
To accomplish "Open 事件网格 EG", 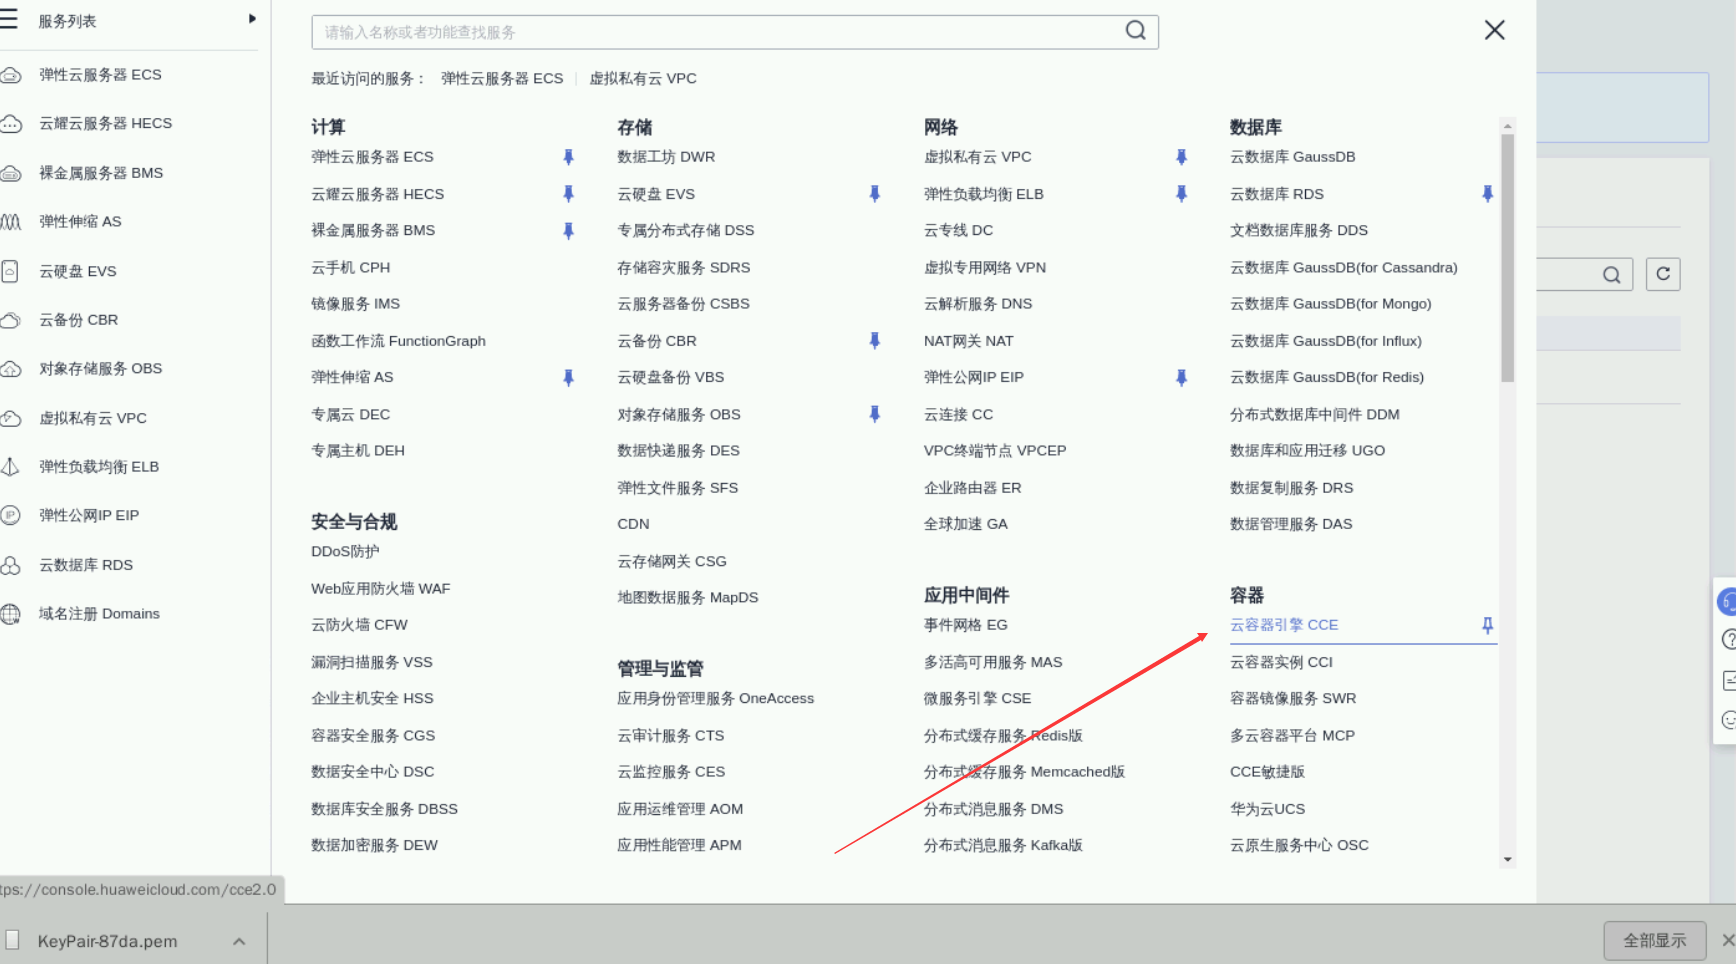I will pyautogui.click(x=965, y=625).
